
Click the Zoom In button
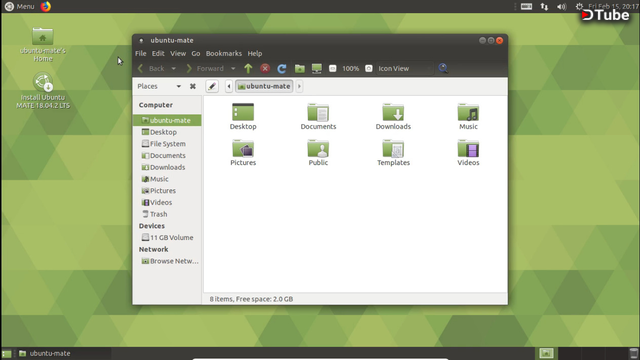click(369, 69)
